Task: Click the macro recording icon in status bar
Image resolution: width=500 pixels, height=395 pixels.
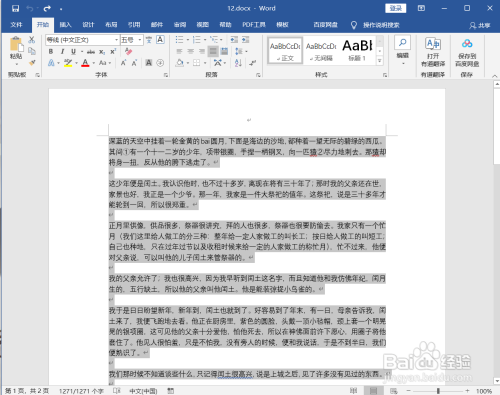Action: tap(170, 391)
